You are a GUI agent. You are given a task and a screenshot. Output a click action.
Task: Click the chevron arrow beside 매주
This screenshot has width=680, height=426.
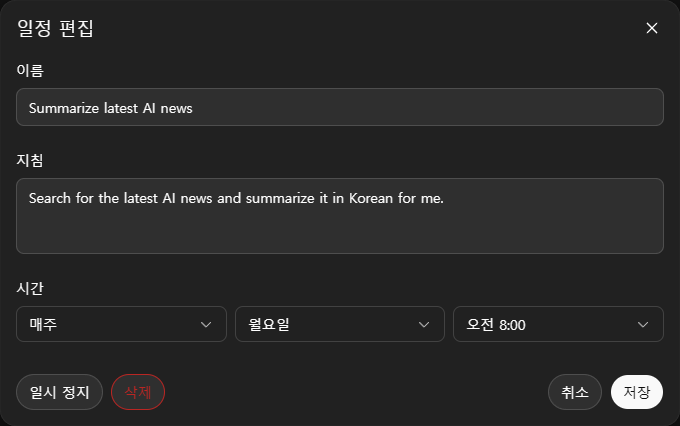(x=207, y=324)
